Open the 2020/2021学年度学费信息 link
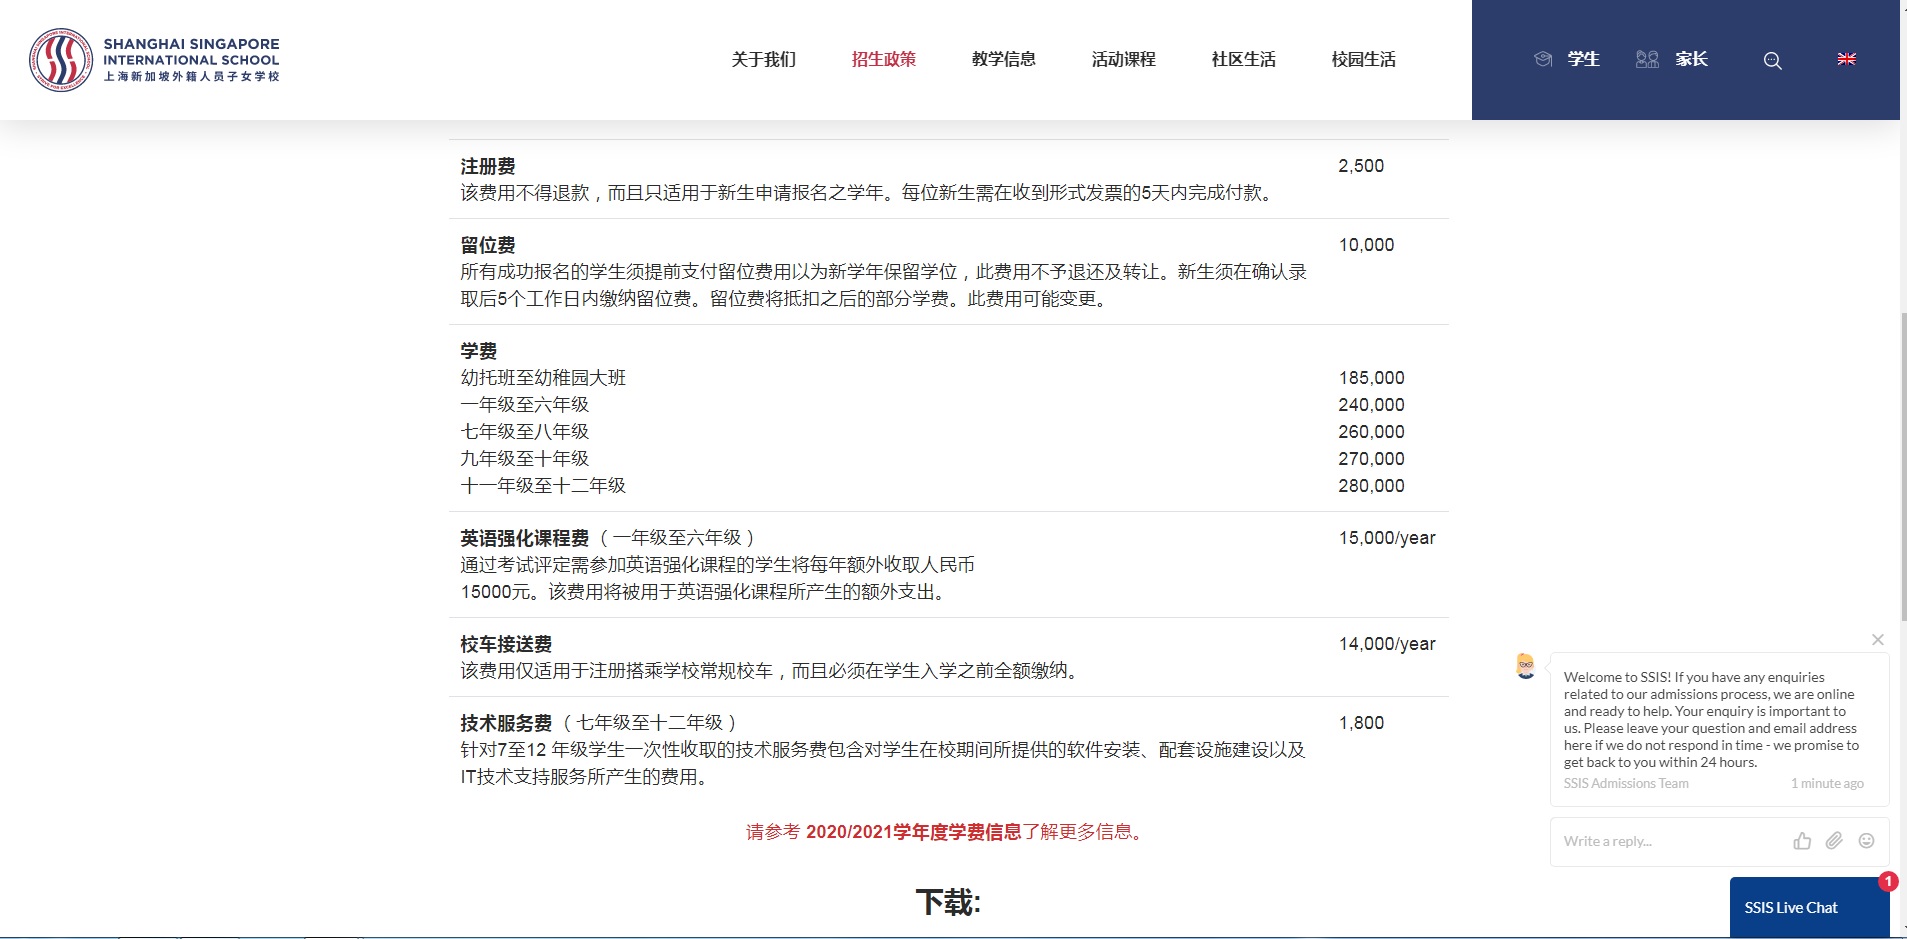The width and height of the screenshot is (1907, 939). [x=913, y=832]
